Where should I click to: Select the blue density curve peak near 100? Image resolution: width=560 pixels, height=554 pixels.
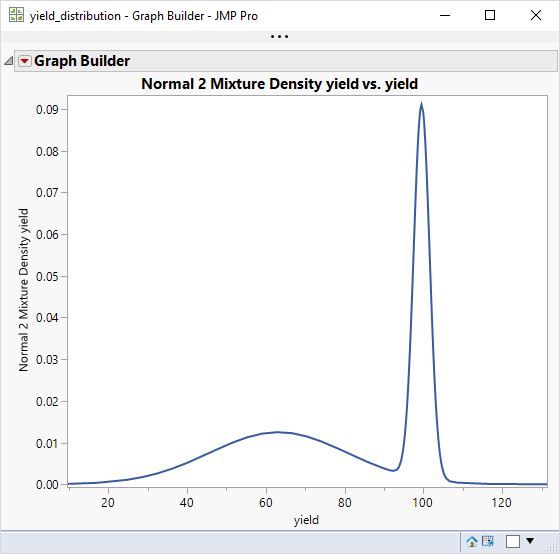click(421, 105)
